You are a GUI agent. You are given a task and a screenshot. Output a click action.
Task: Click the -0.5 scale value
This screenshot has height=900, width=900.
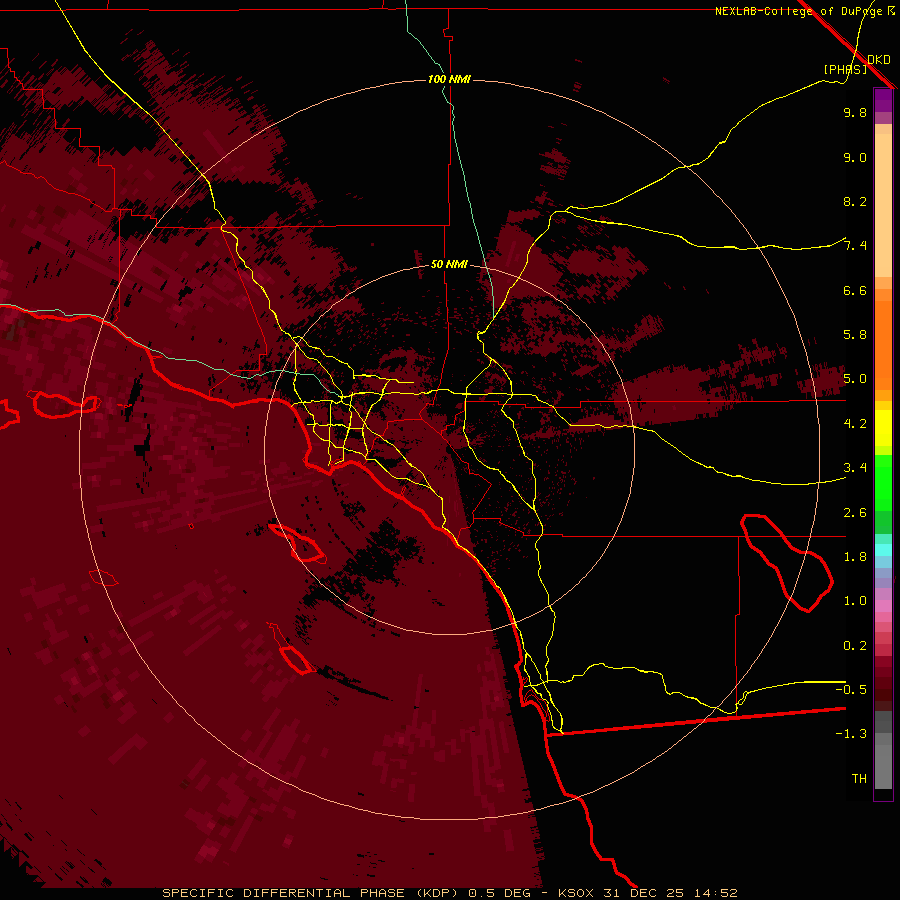point(851,689)
